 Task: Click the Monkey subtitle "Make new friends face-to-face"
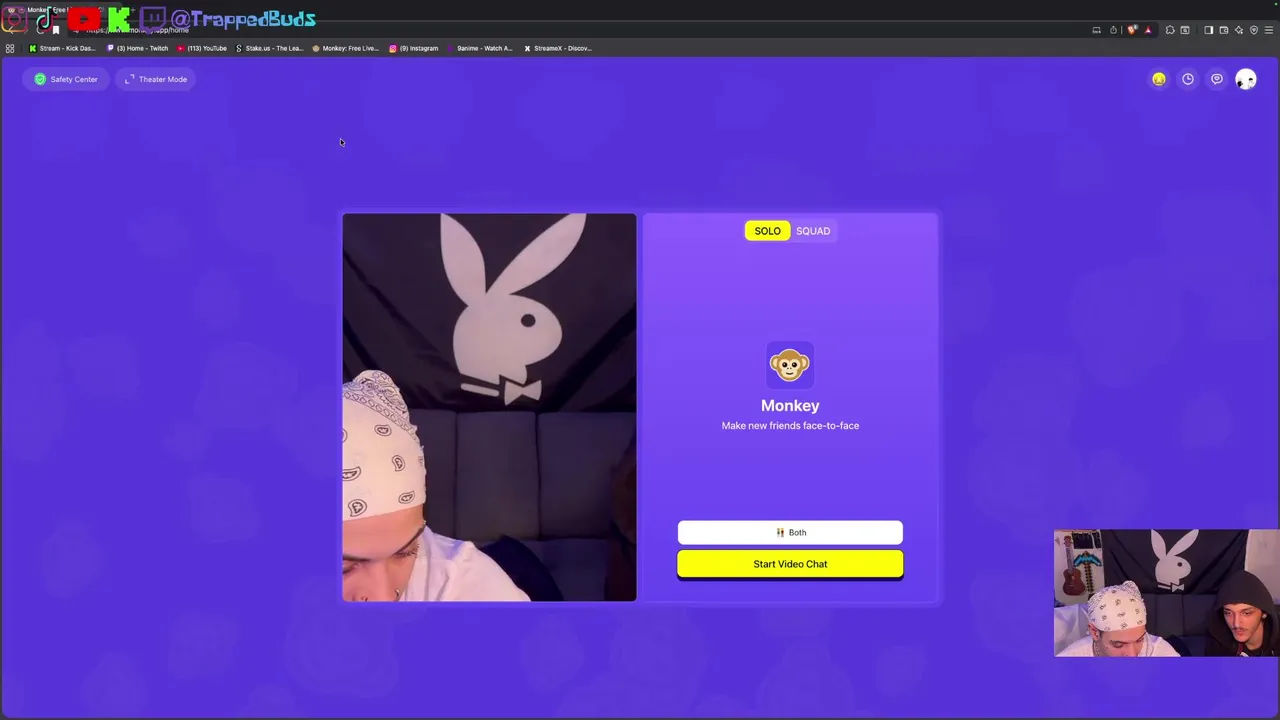tap(790, 425)
